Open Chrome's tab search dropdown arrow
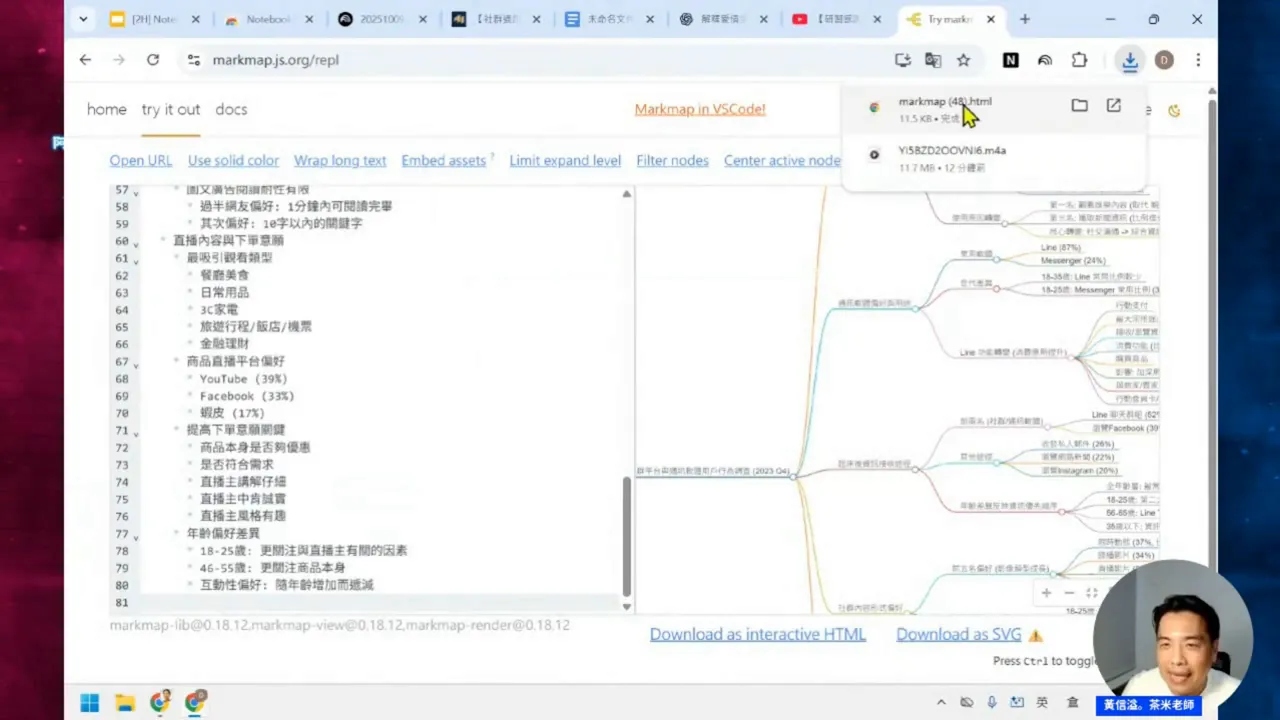 coord(83,19)
